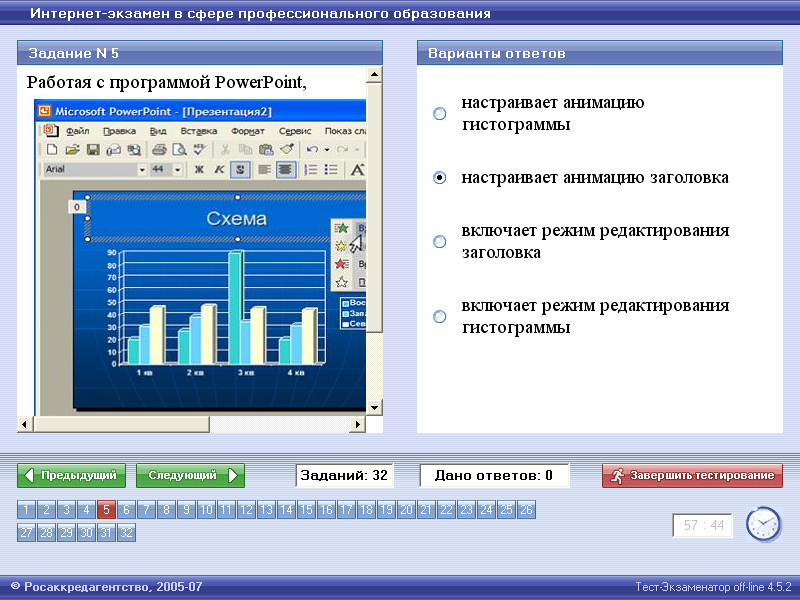Click Завершить тестирование button
Viewport: 800px width, 600px height.
pos(692,476)
